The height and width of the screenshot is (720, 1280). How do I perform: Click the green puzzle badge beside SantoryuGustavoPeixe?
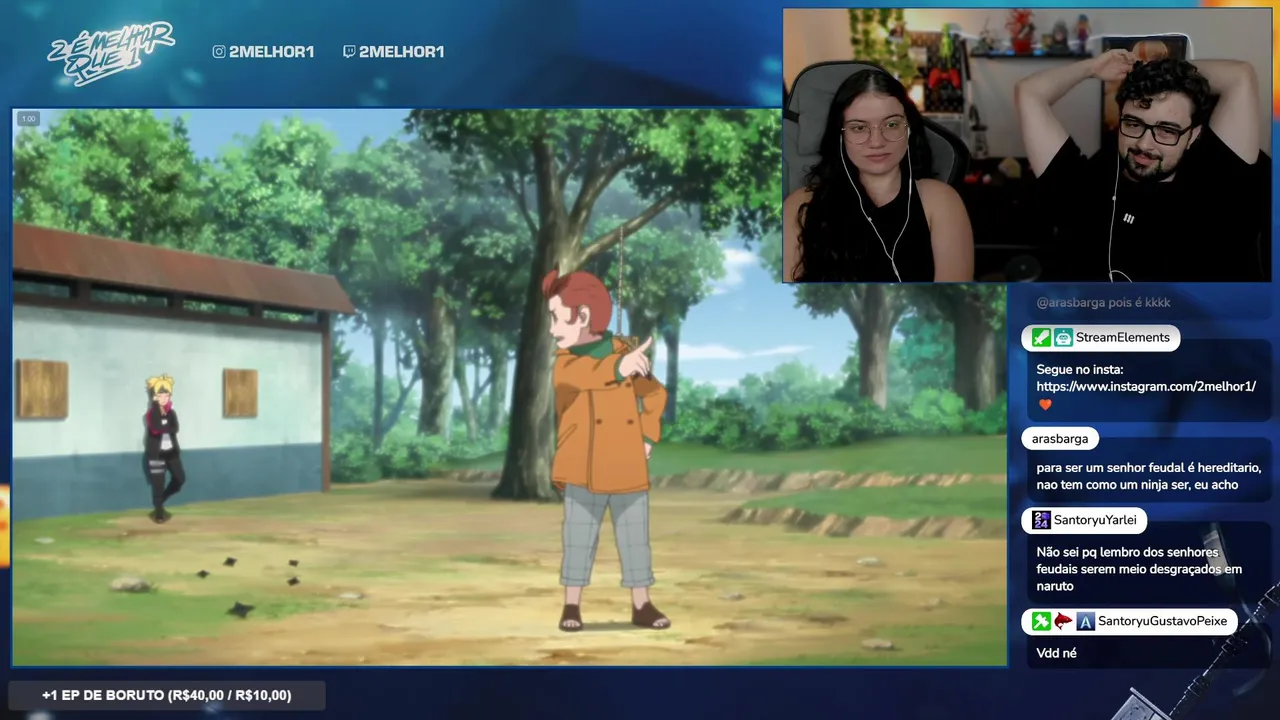coord(1041,622)
